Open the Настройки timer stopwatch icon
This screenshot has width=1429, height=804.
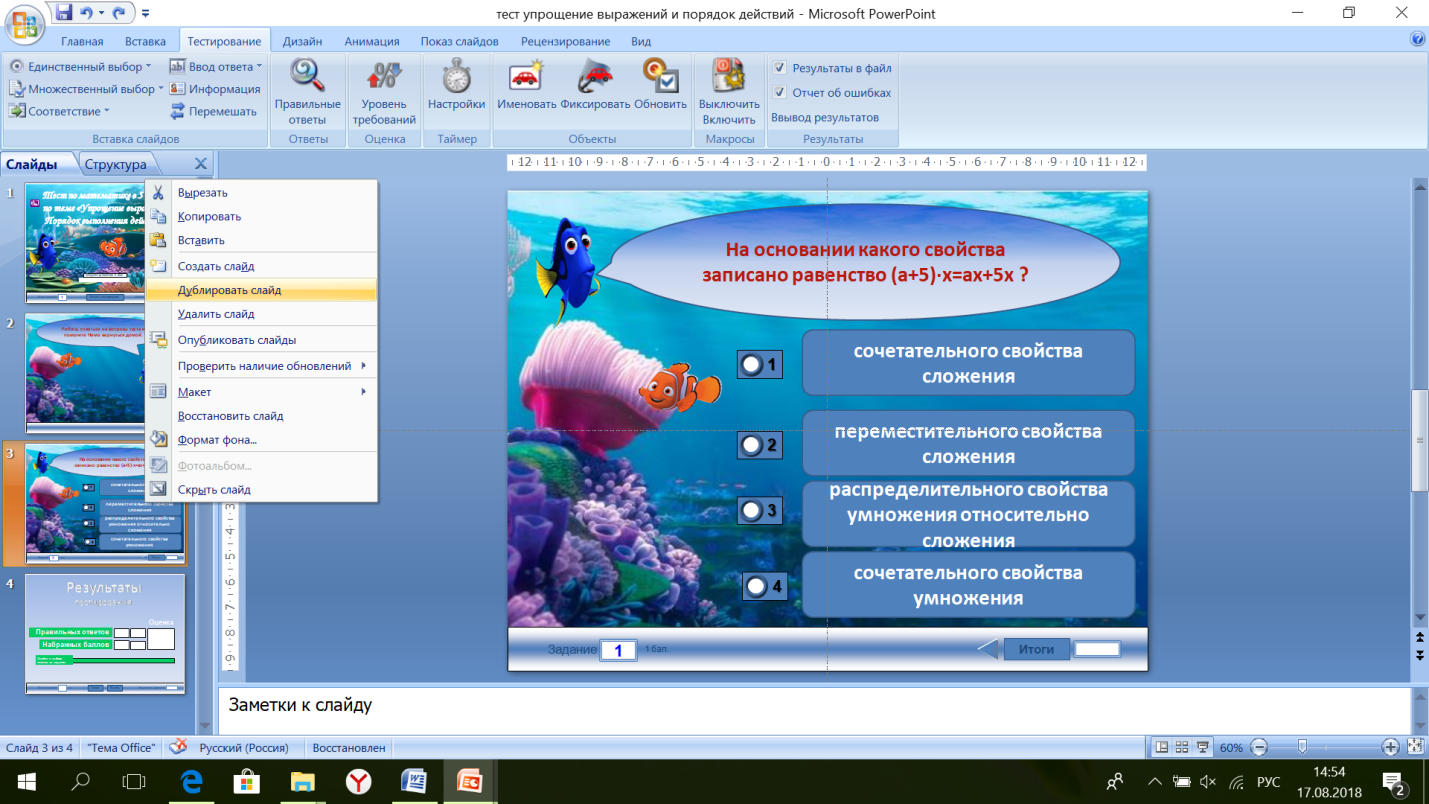point(456,76)
